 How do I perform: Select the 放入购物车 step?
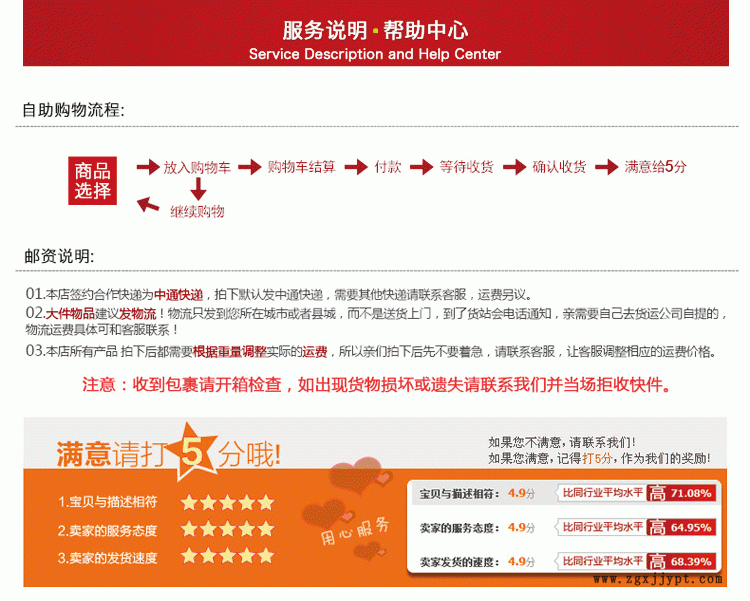pos(197,167)
